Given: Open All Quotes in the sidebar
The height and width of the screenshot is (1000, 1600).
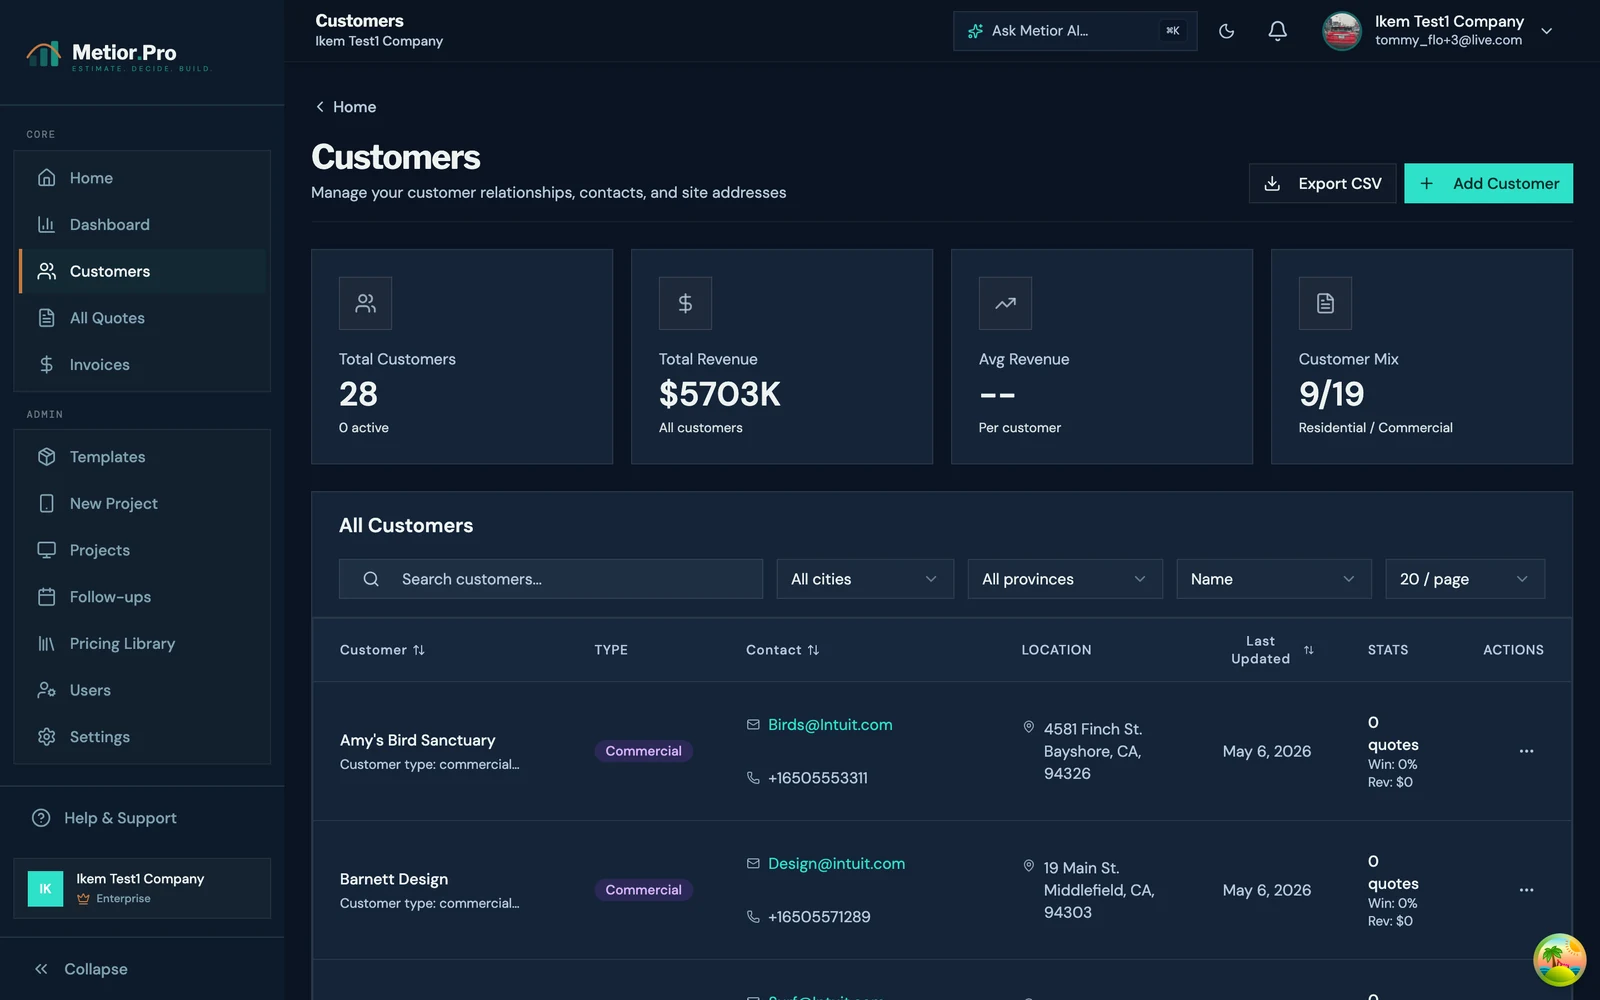Looking at the screenshot, I should tap(143, 318).
